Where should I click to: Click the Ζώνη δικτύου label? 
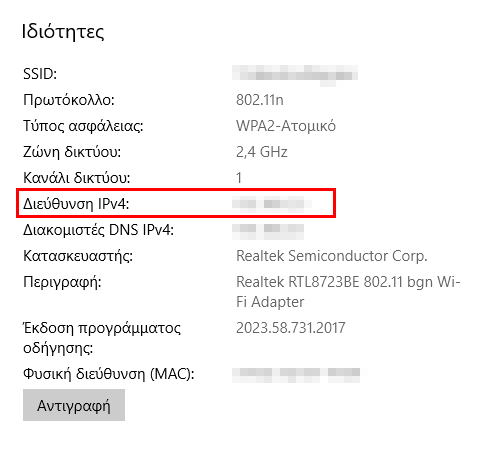point(72,152)
